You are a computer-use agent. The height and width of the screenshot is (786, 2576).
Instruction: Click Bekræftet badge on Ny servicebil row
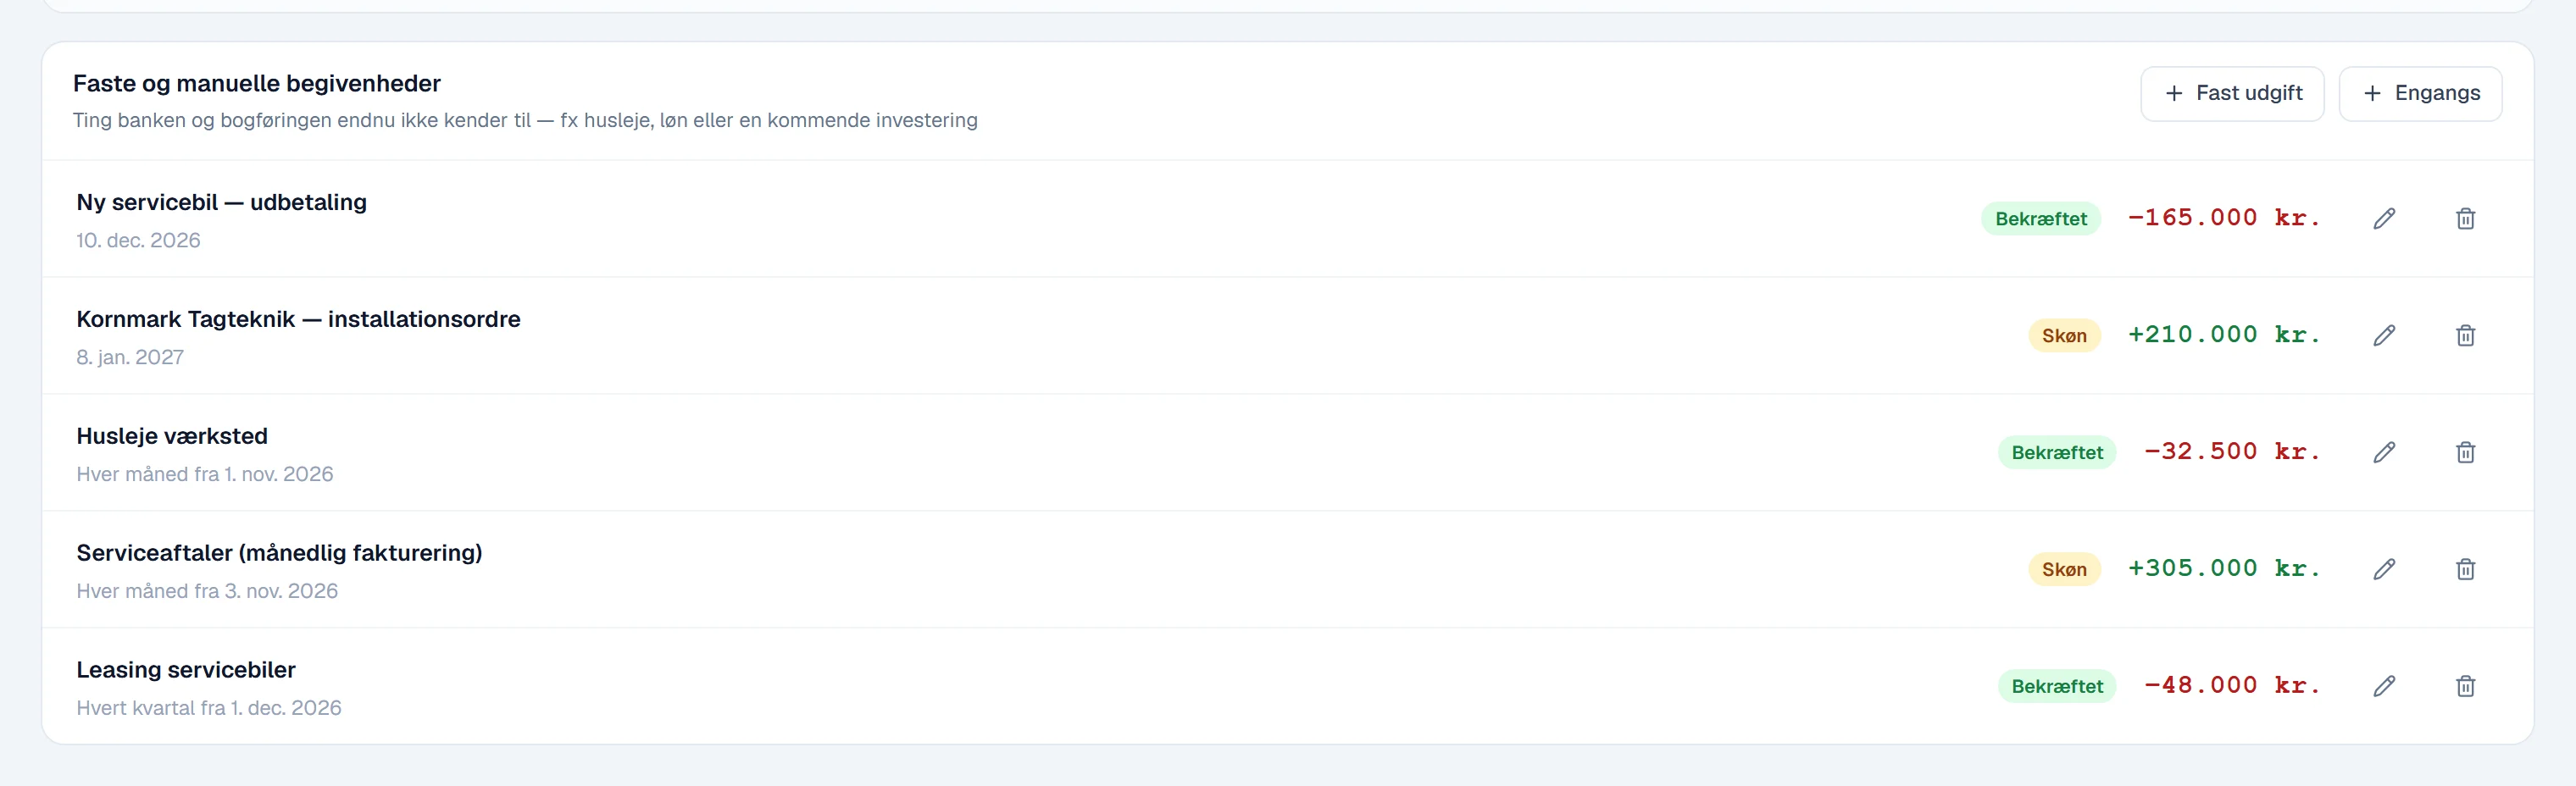(x=2040, y=219)
